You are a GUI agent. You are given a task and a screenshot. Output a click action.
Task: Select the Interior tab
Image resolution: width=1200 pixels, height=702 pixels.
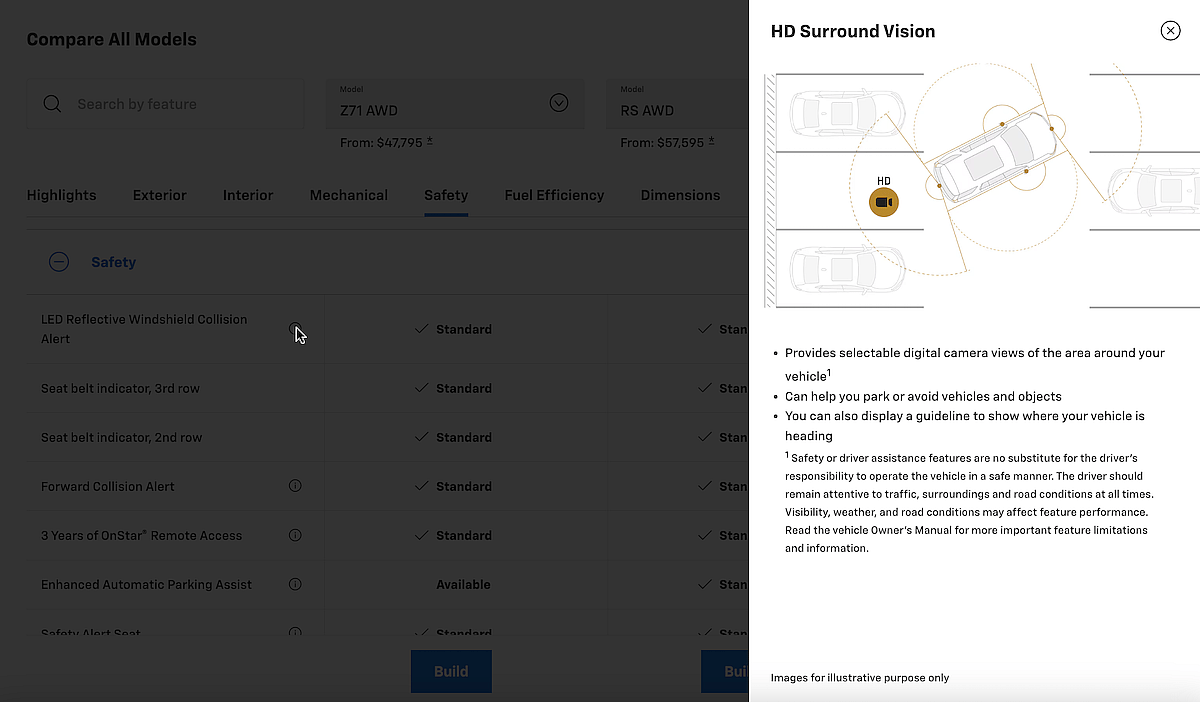coord(248,195)
